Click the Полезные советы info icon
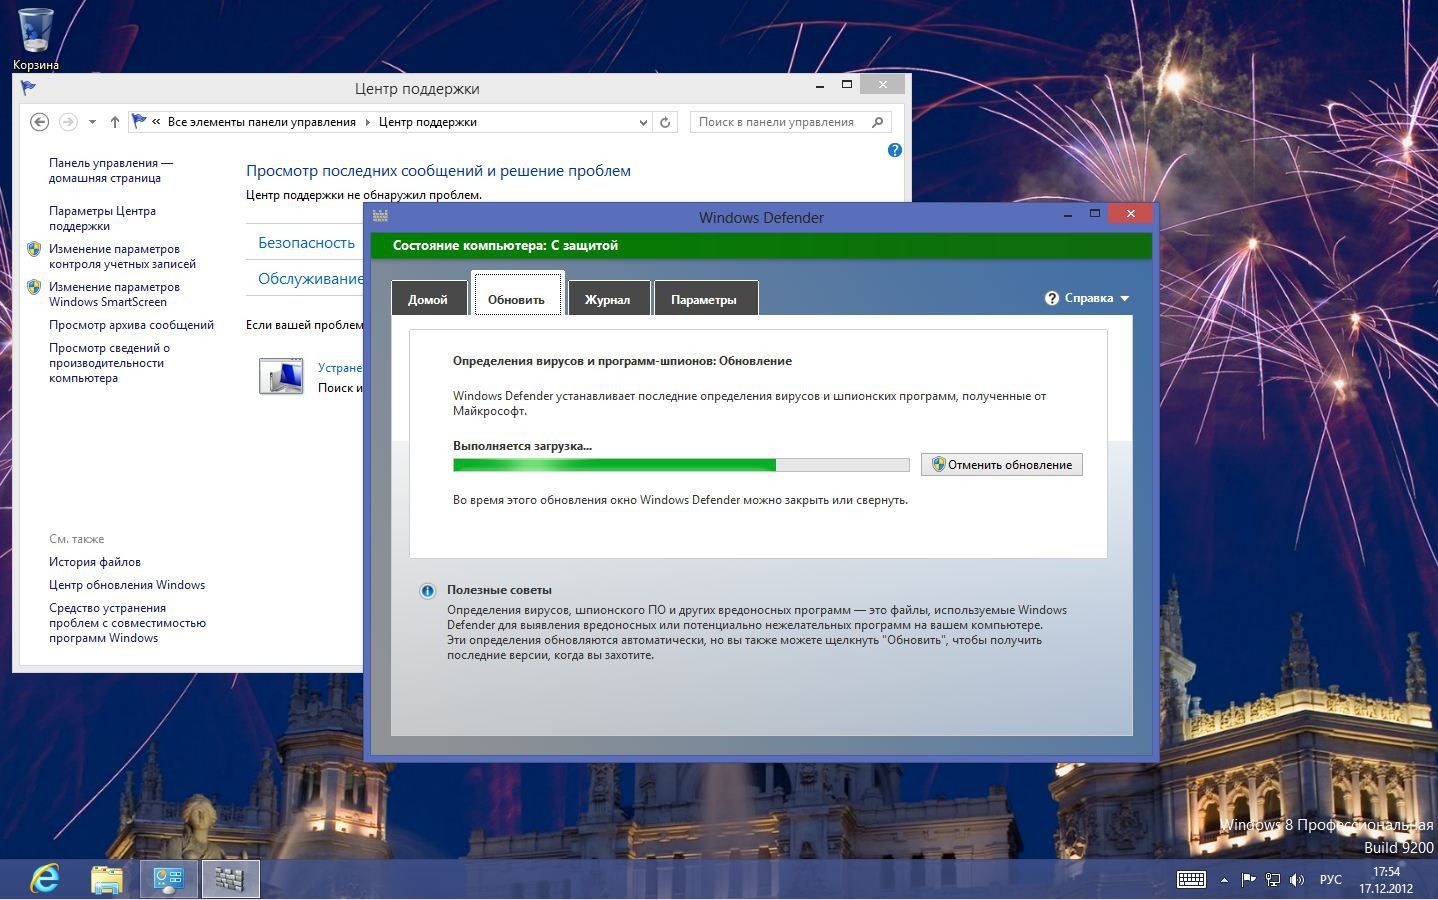Viewport: 1438px width, 900px height. (x=427, y=591)
